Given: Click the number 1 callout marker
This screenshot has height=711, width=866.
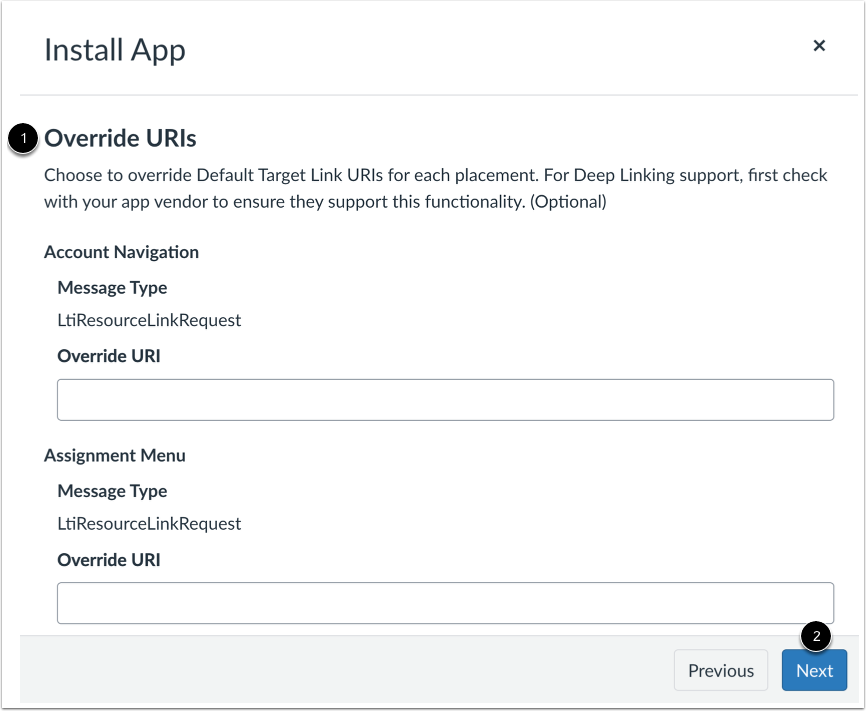Looking at the screenshot, I should [x=22, y=138].
